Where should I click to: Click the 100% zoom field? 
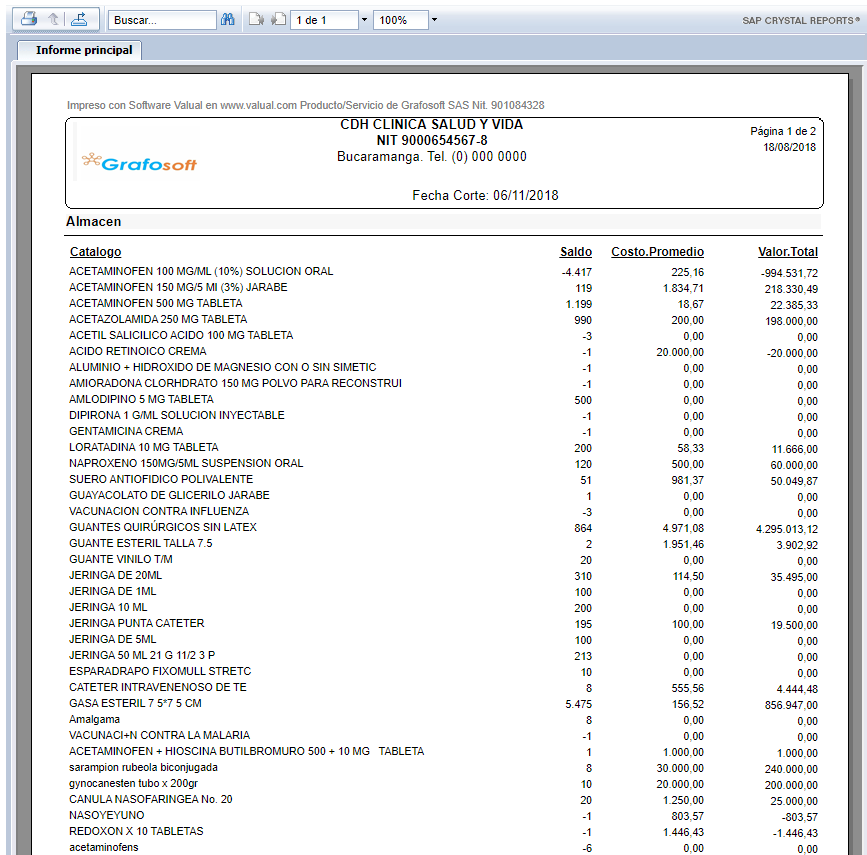pos(399,20)
